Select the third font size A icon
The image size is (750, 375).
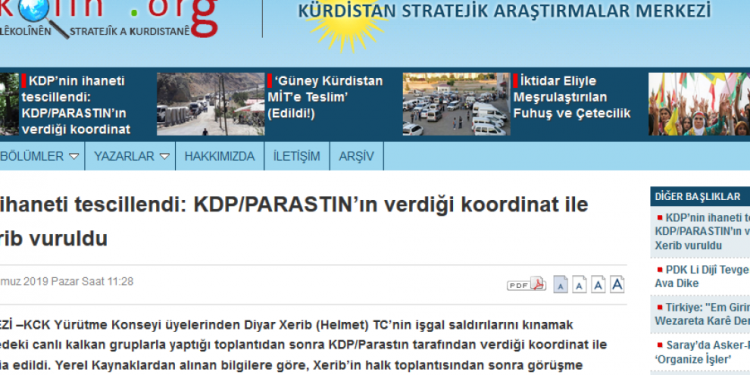pyautogui.click(x=598, y=285)
